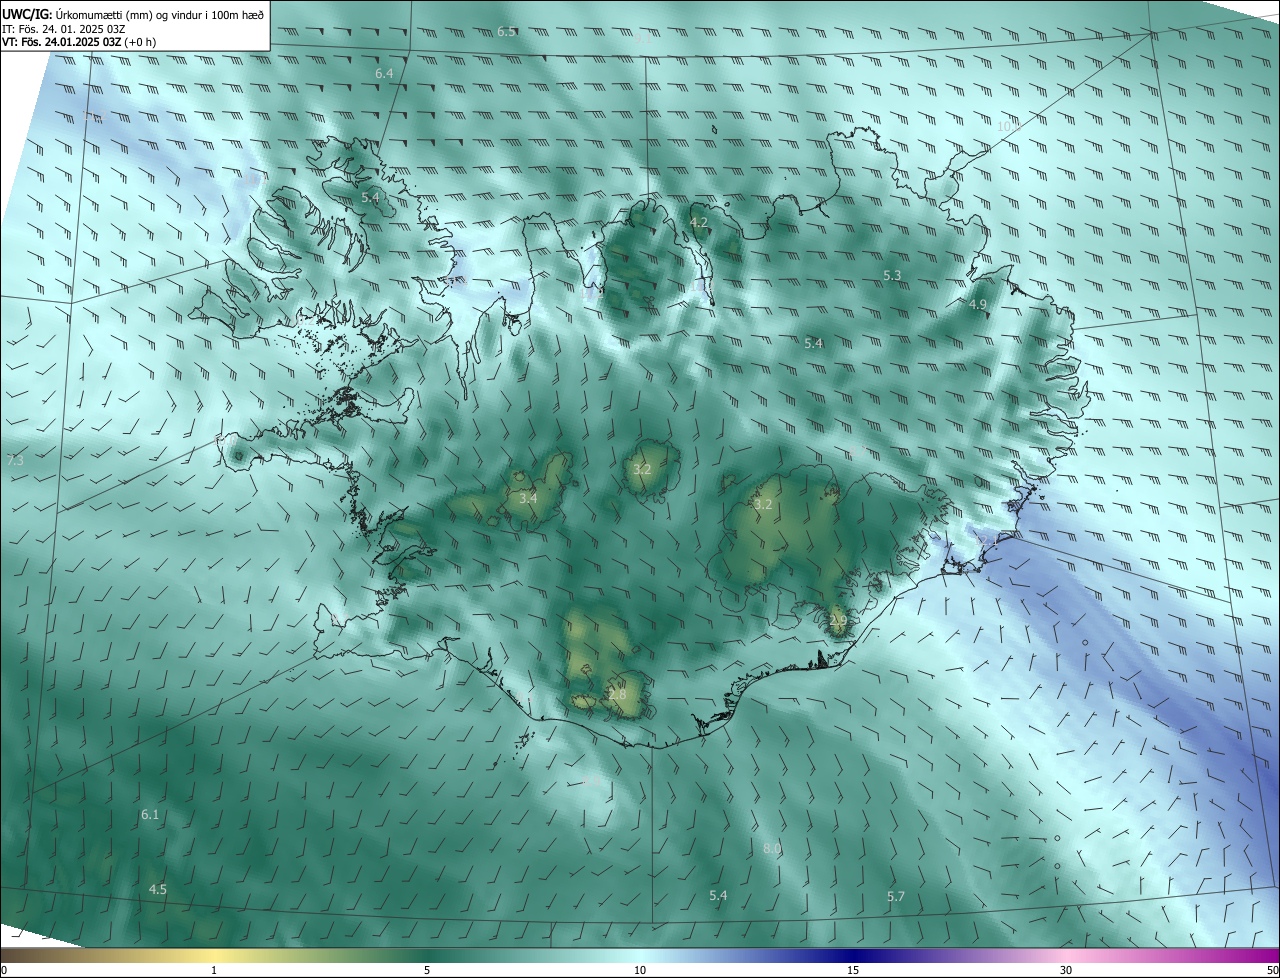Click the VT valid time line
Image resolution: width=1280 pixels, height=978 pixels.
tap(78, 42)
